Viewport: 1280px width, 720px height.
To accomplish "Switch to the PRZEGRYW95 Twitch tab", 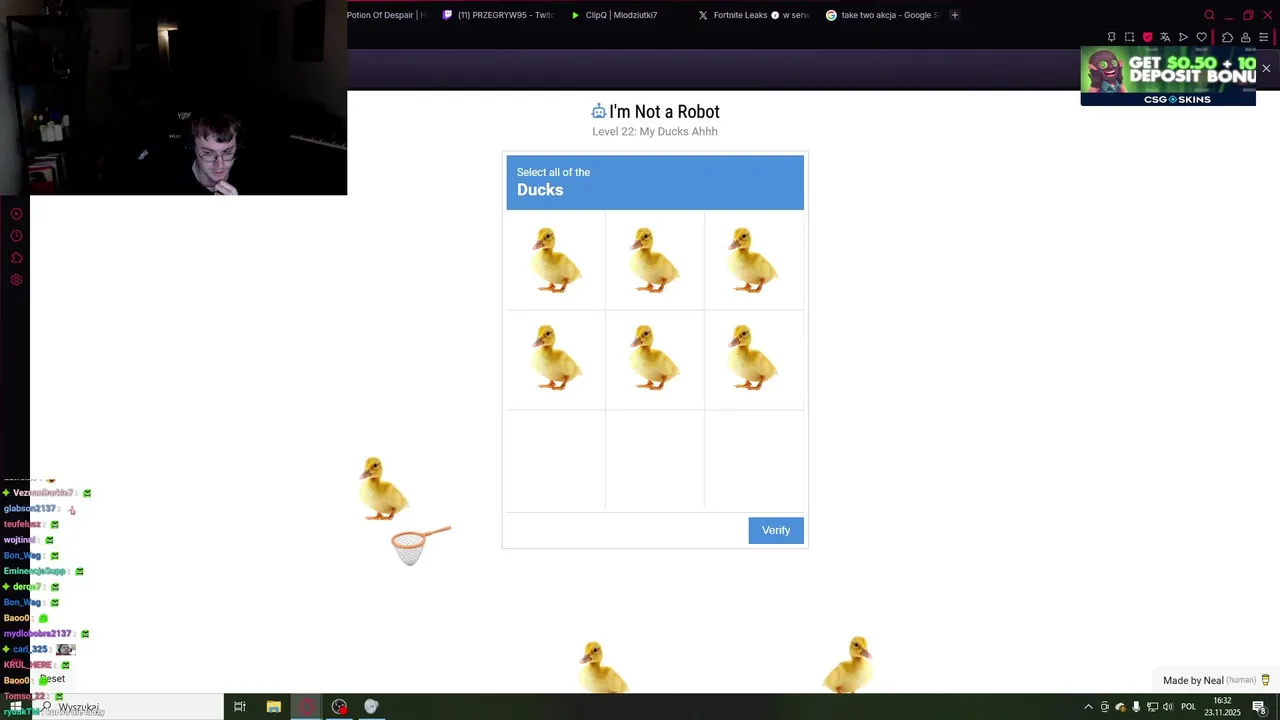I will pyautogui.click(x=498, y=15).
